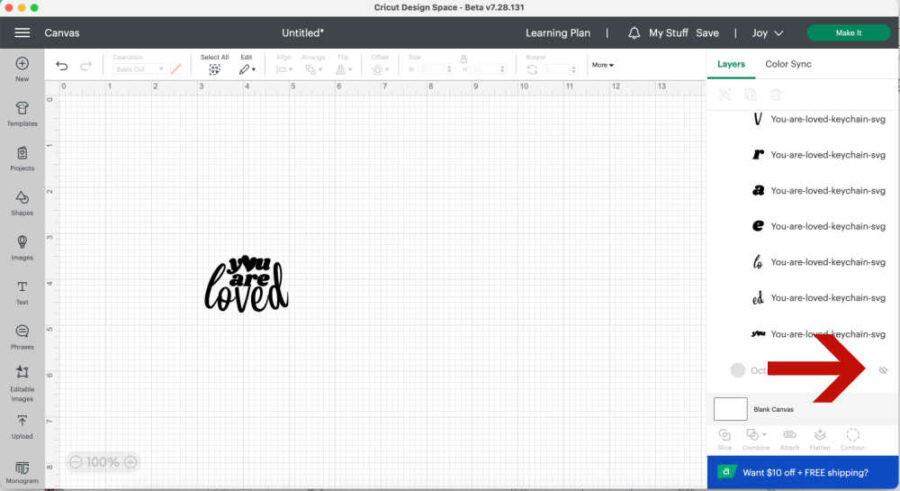Open the hamburger menu
This screenshot has height=491, width=900.
[21, 33]
